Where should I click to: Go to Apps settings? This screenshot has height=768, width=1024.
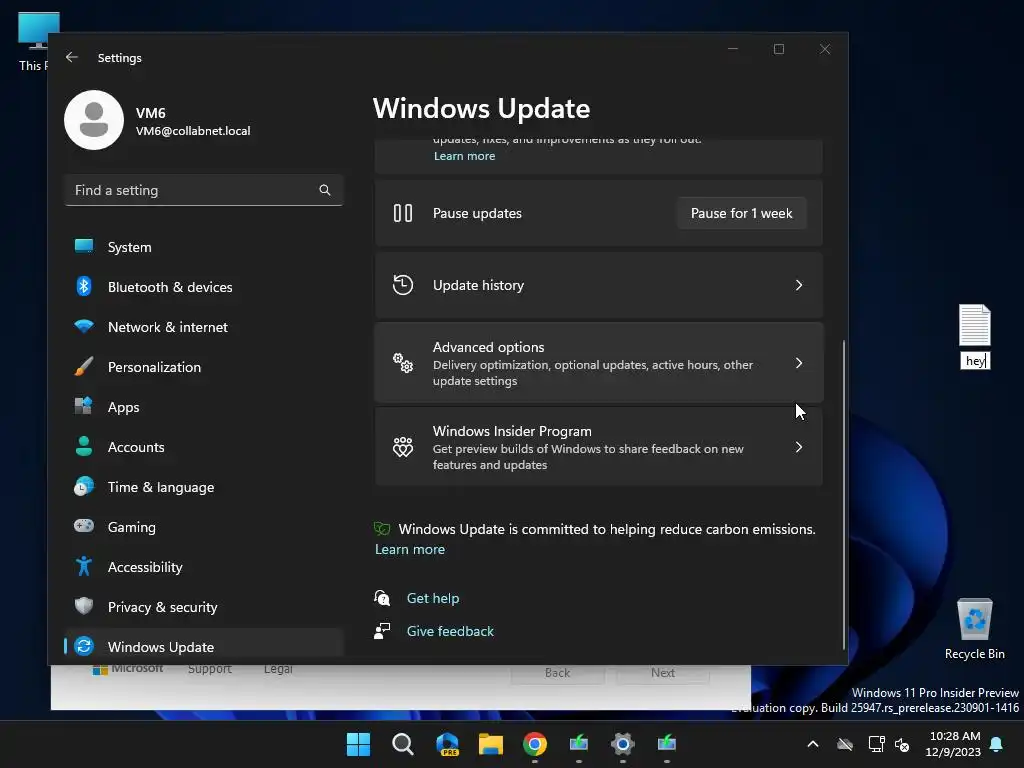coord(204,407)
